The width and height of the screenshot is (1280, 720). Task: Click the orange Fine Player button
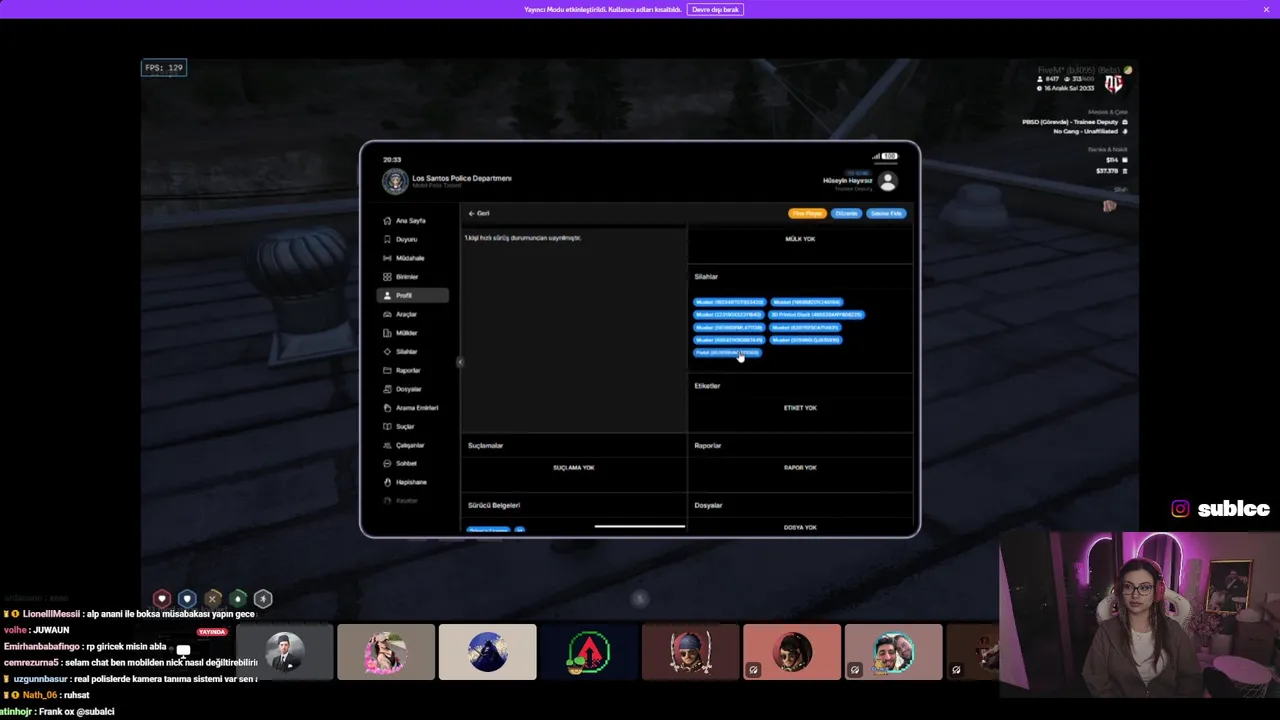[807, 213]
